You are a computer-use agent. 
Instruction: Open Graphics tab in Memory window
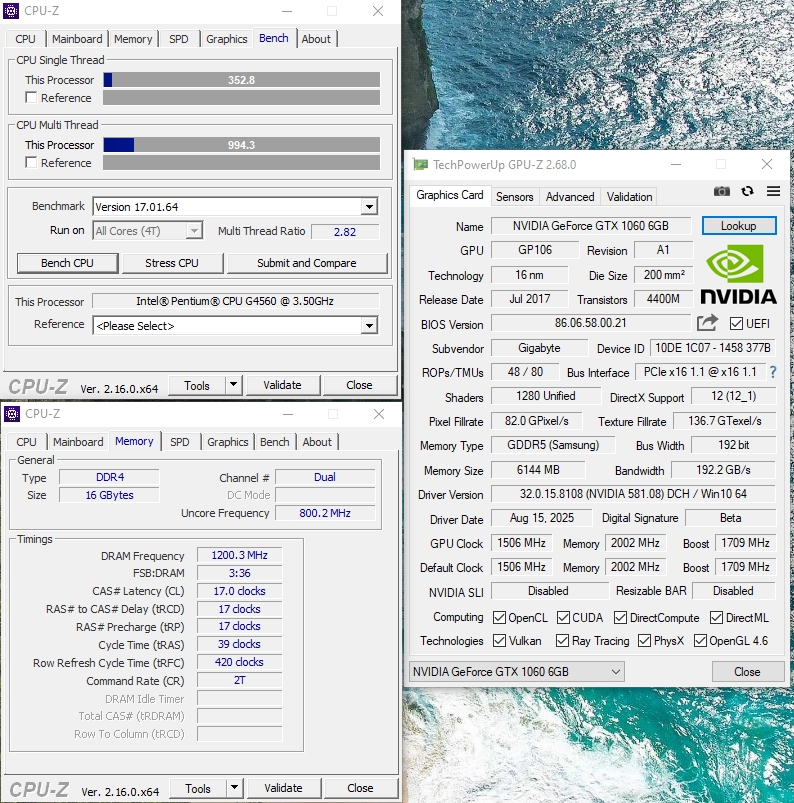[x=227, y=442]
